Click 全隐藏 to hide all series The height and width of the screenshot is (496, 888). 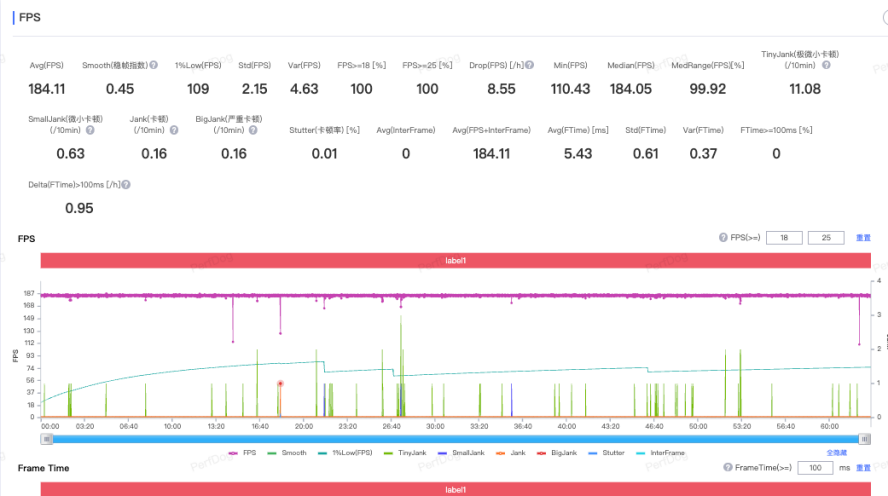[x=836, y=453]
